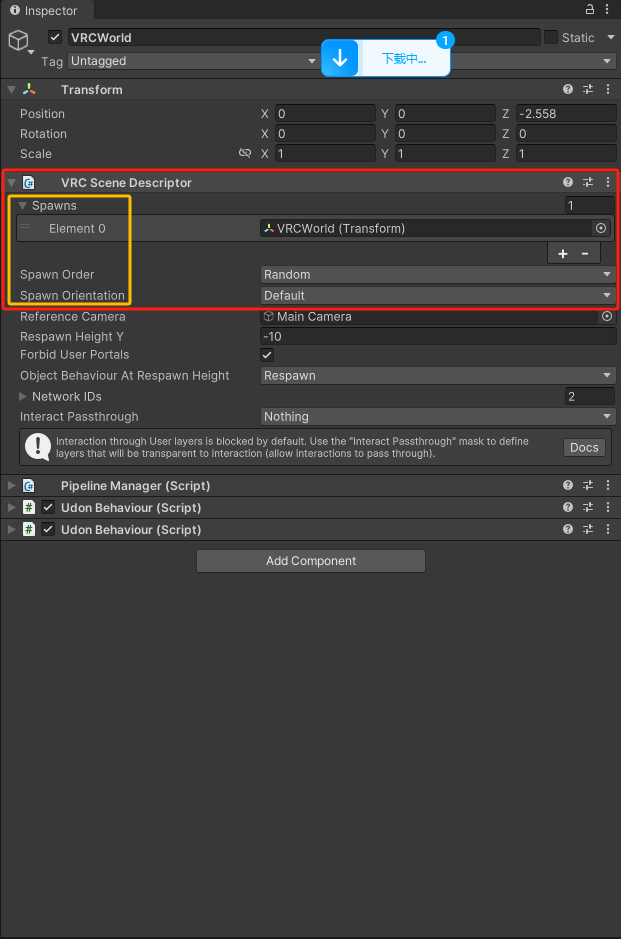Open Transform component context menu
Screen dimensions: 621x939
pyautogui.click(x=608, y=89)
